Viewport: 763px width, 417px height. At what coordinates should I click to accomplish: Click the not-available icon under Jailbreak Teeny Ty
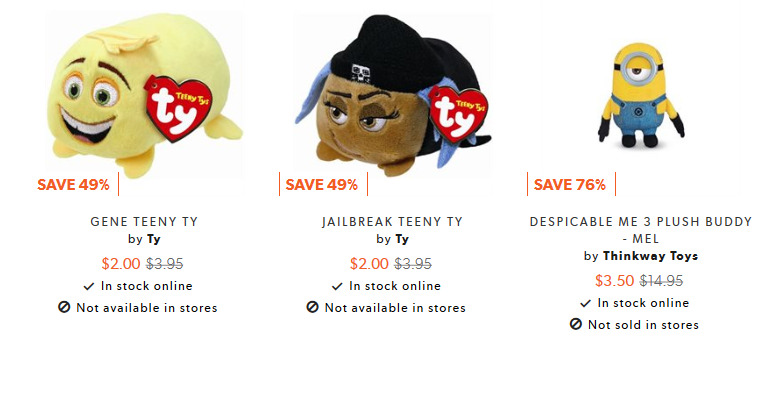pos(312,307)
